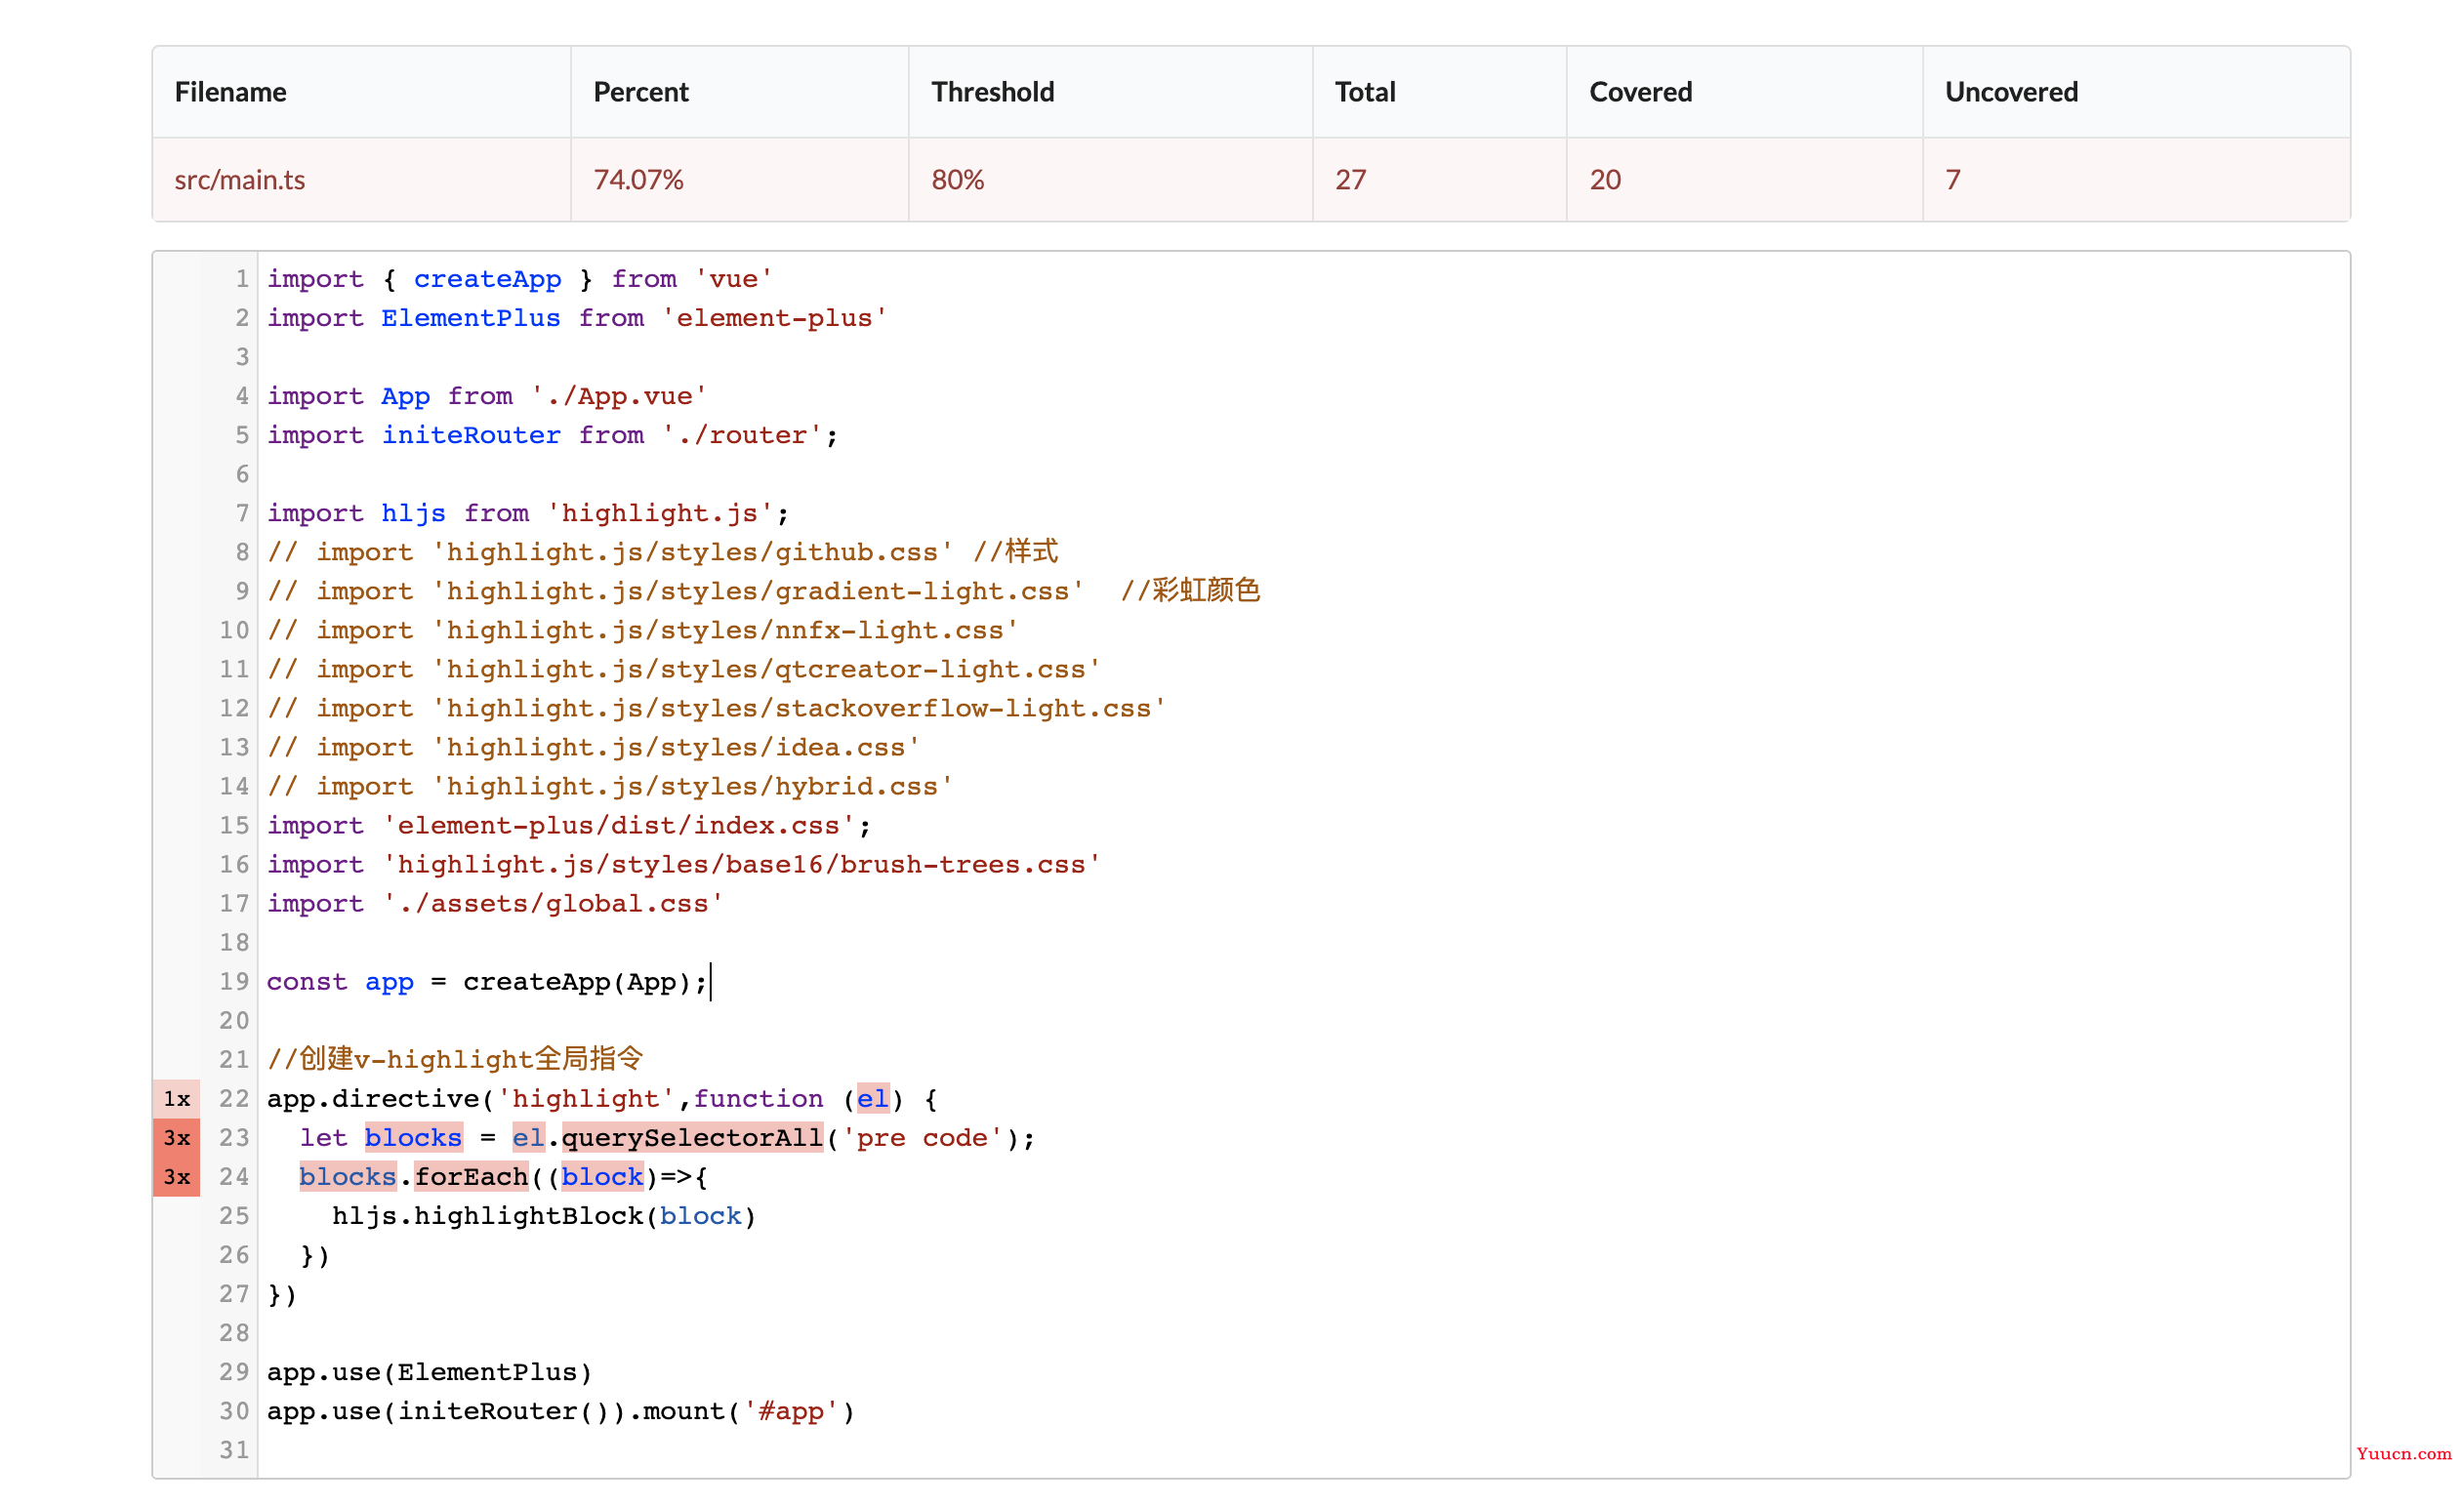Click the commented qtcreator-light.css import line
This screenshot has height=1507, width=2464.
pyautogui.click(x=683, y=669)
